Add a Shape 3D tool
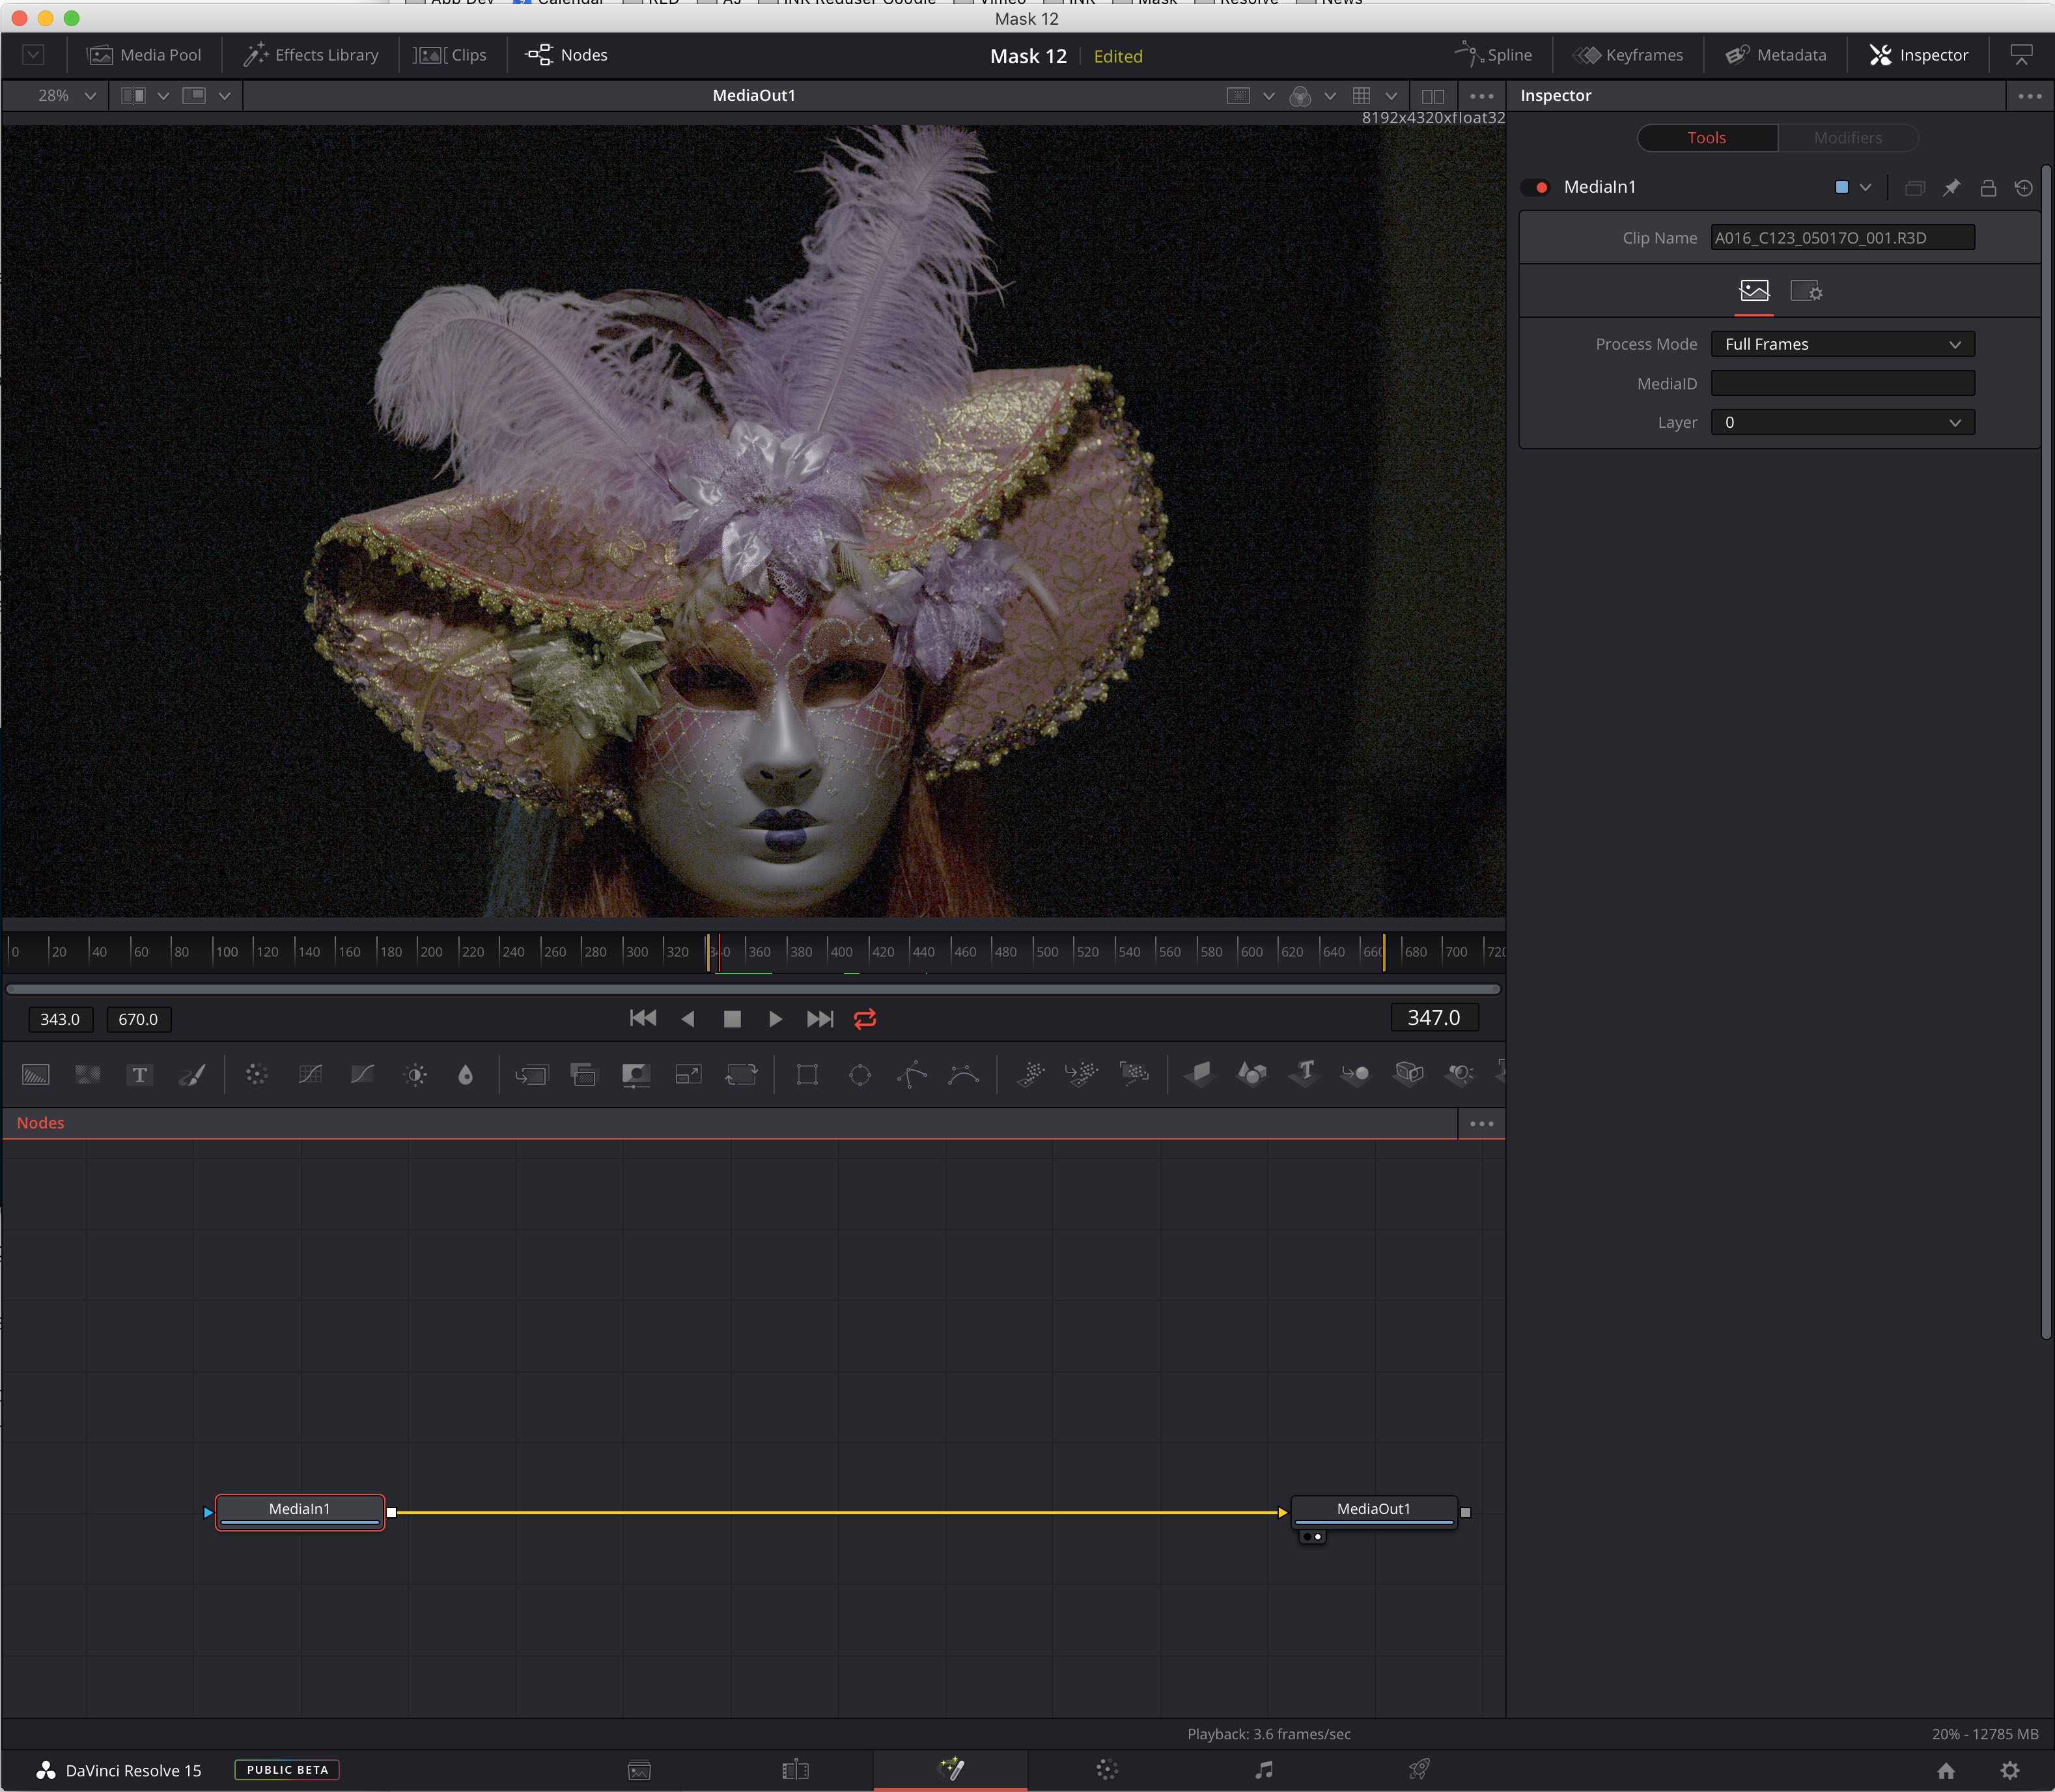 pyautogui.click(x=1251, y=1075)
